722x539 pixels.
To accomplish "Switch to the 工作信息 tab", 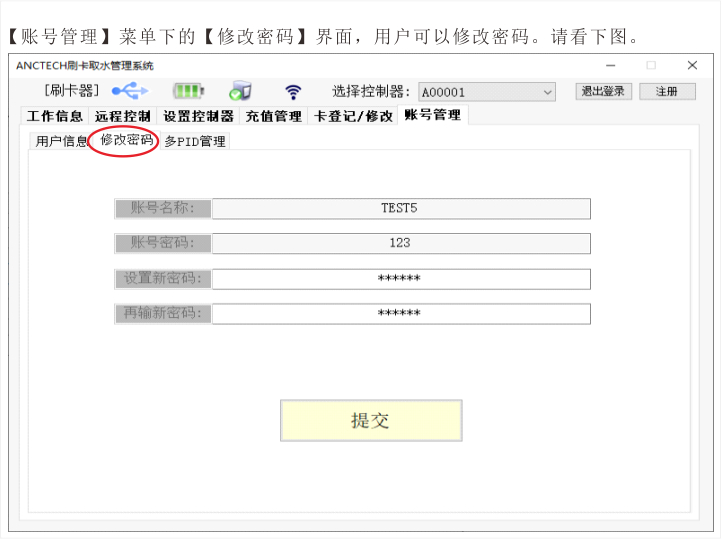I will (55, 116).
